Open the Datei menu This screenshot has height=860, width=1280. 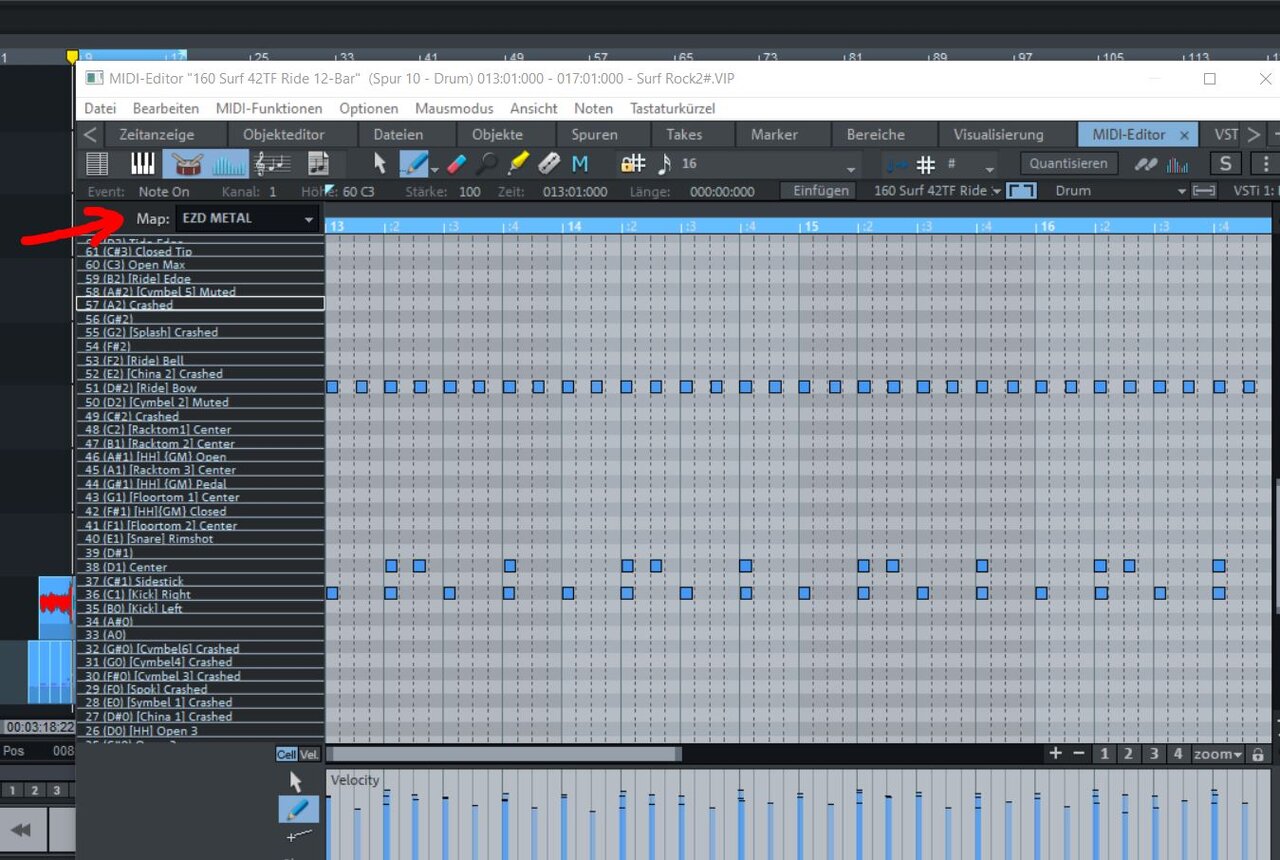(100, 108)
